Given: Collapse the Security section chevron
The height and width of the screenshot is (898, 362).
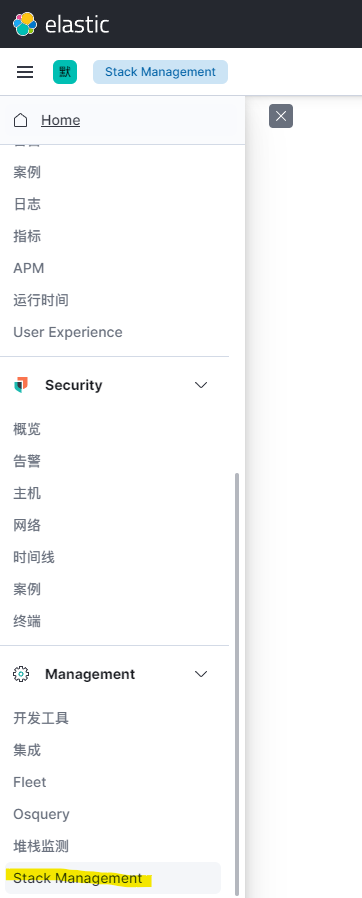Looking at the screenshot, I should tap(201, 385).
